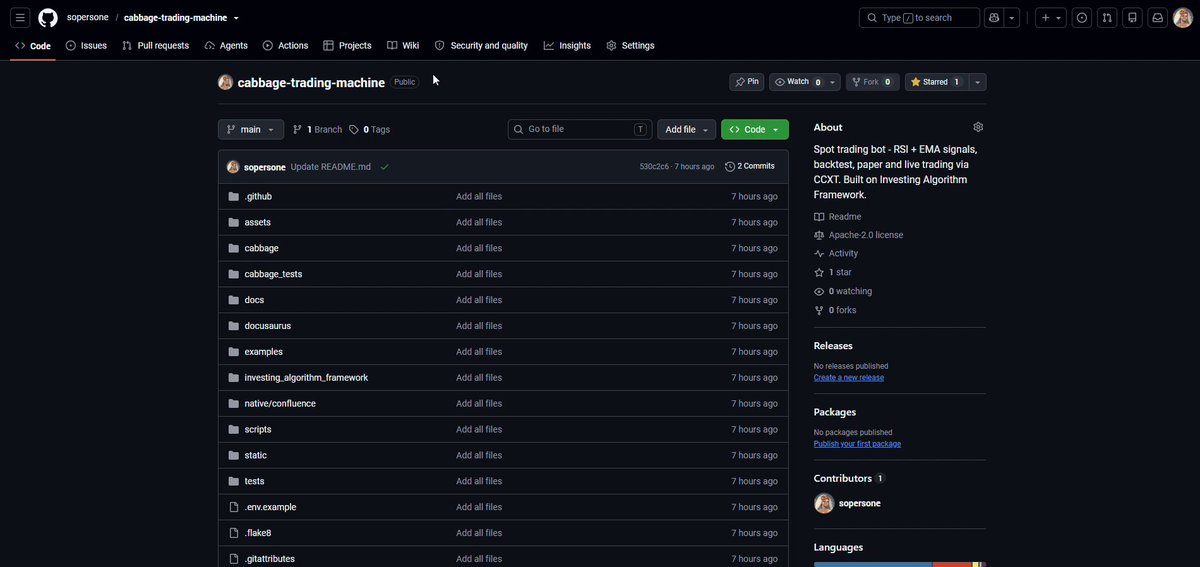Open the Readme link in About
Viewport: 1200px width, 567px height.
(x=837, y=217)
